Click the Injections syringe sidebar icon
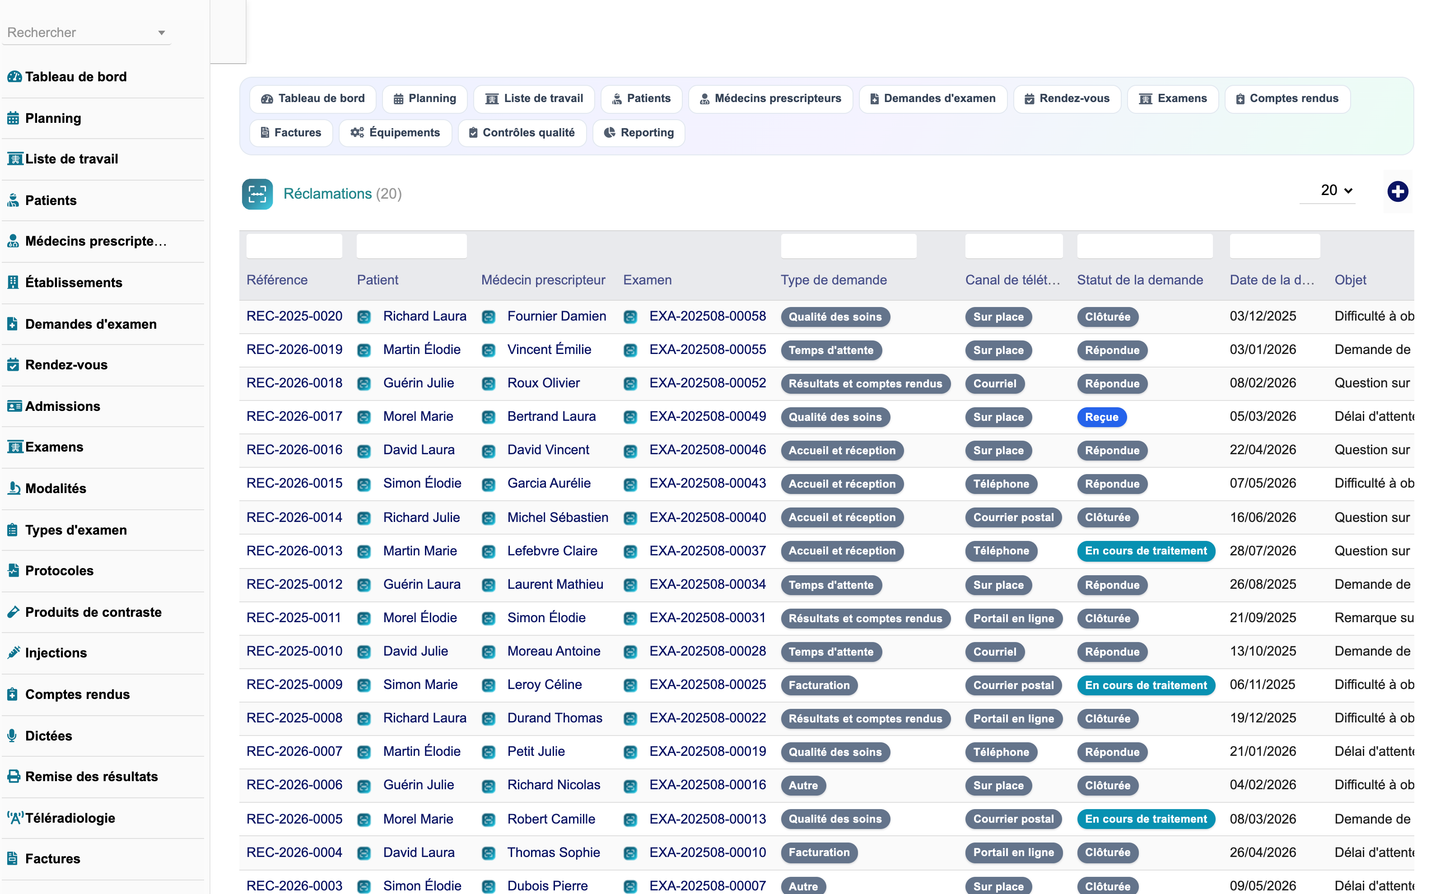 pyautogui.click(x=13, y=653)
